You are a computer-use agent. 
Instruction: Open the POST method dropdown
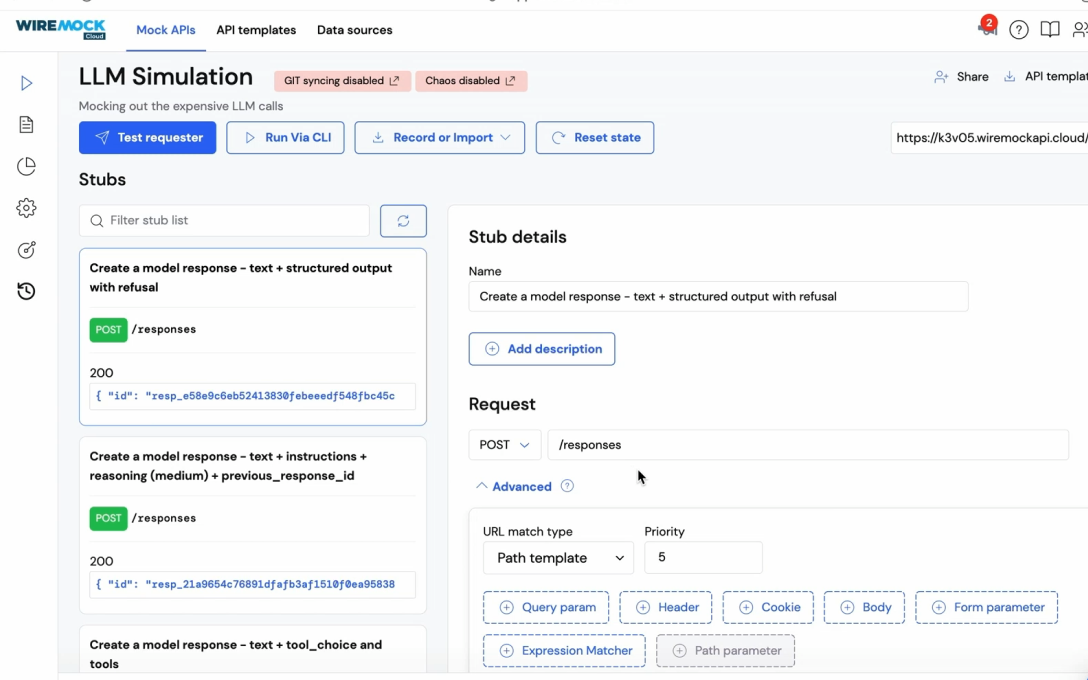click(x=504, y=445)
